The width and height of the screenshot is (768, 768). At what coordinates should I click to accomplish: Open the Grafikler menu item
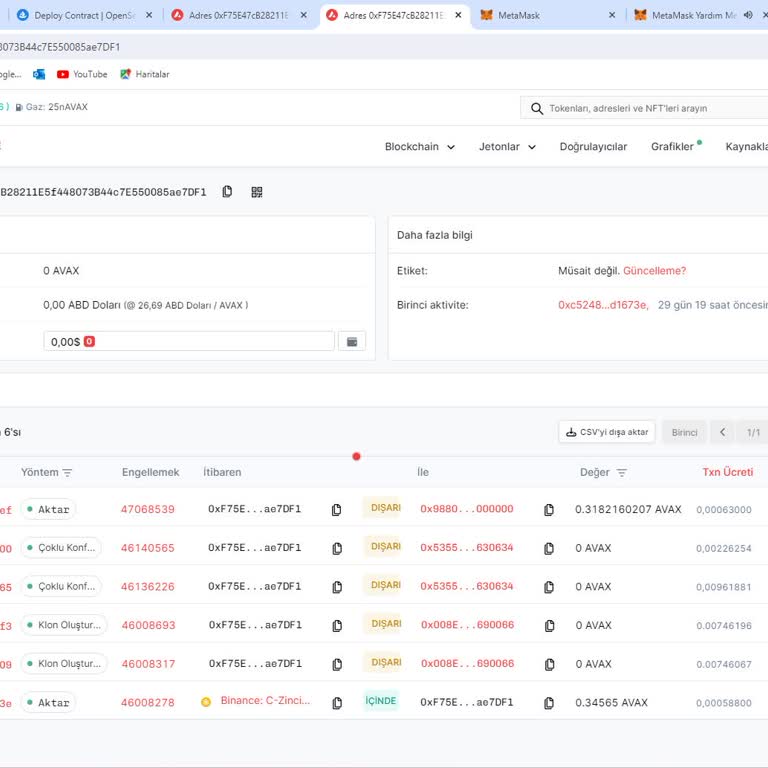(672, 146)
